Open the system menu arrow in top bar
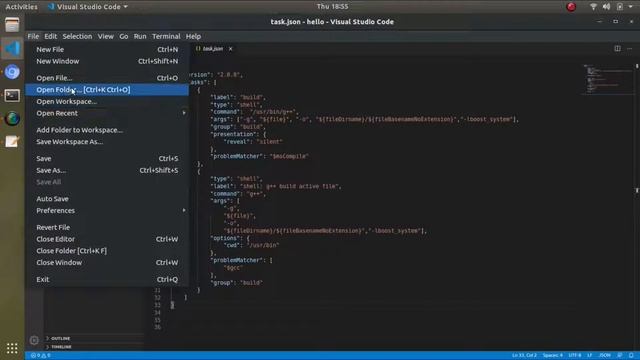Image resolution: width=640 pixels, height=360 pixels. [631, 7]
